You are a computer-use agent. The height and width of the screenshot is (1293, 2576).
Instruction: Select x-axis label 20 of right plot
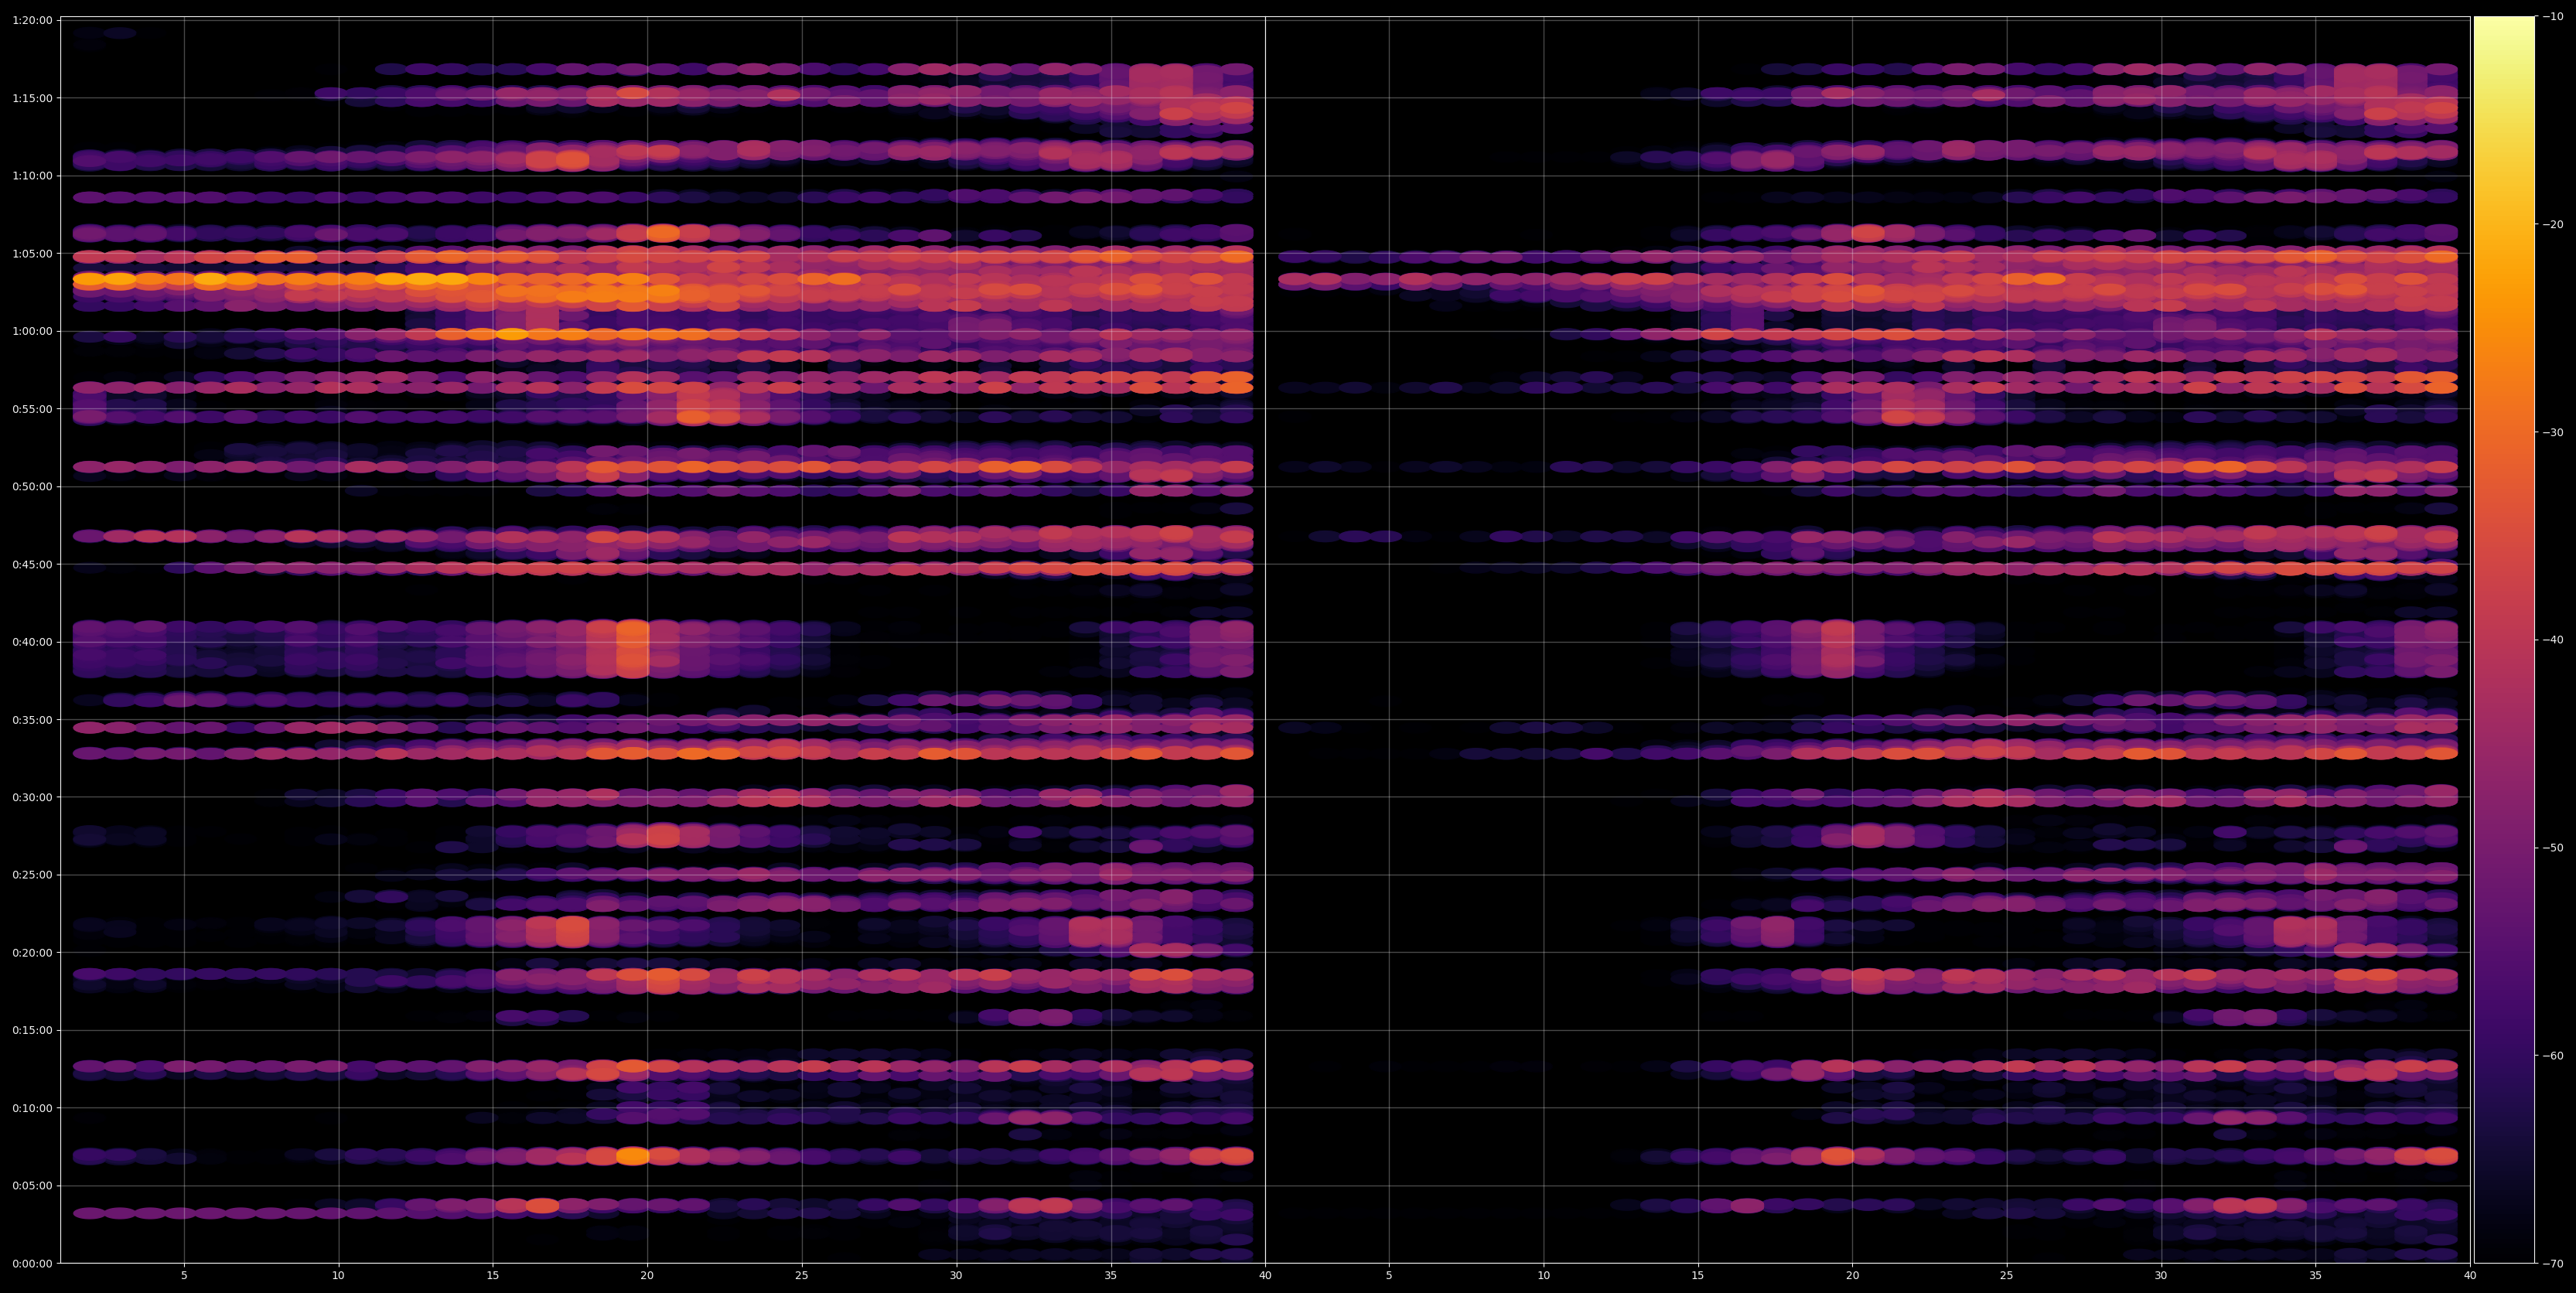pos(1852,1276)
